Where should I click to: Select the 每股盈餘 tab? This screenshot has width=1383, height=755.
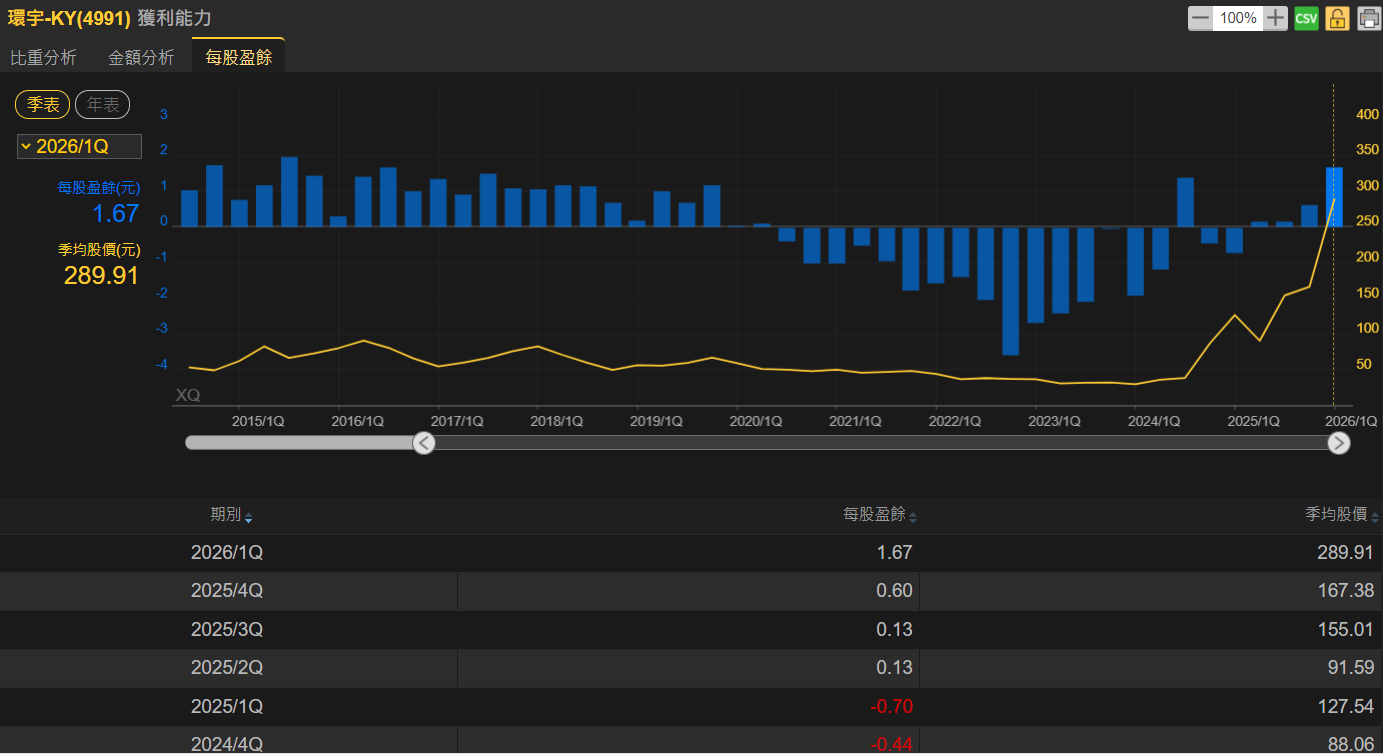[239, 57]
